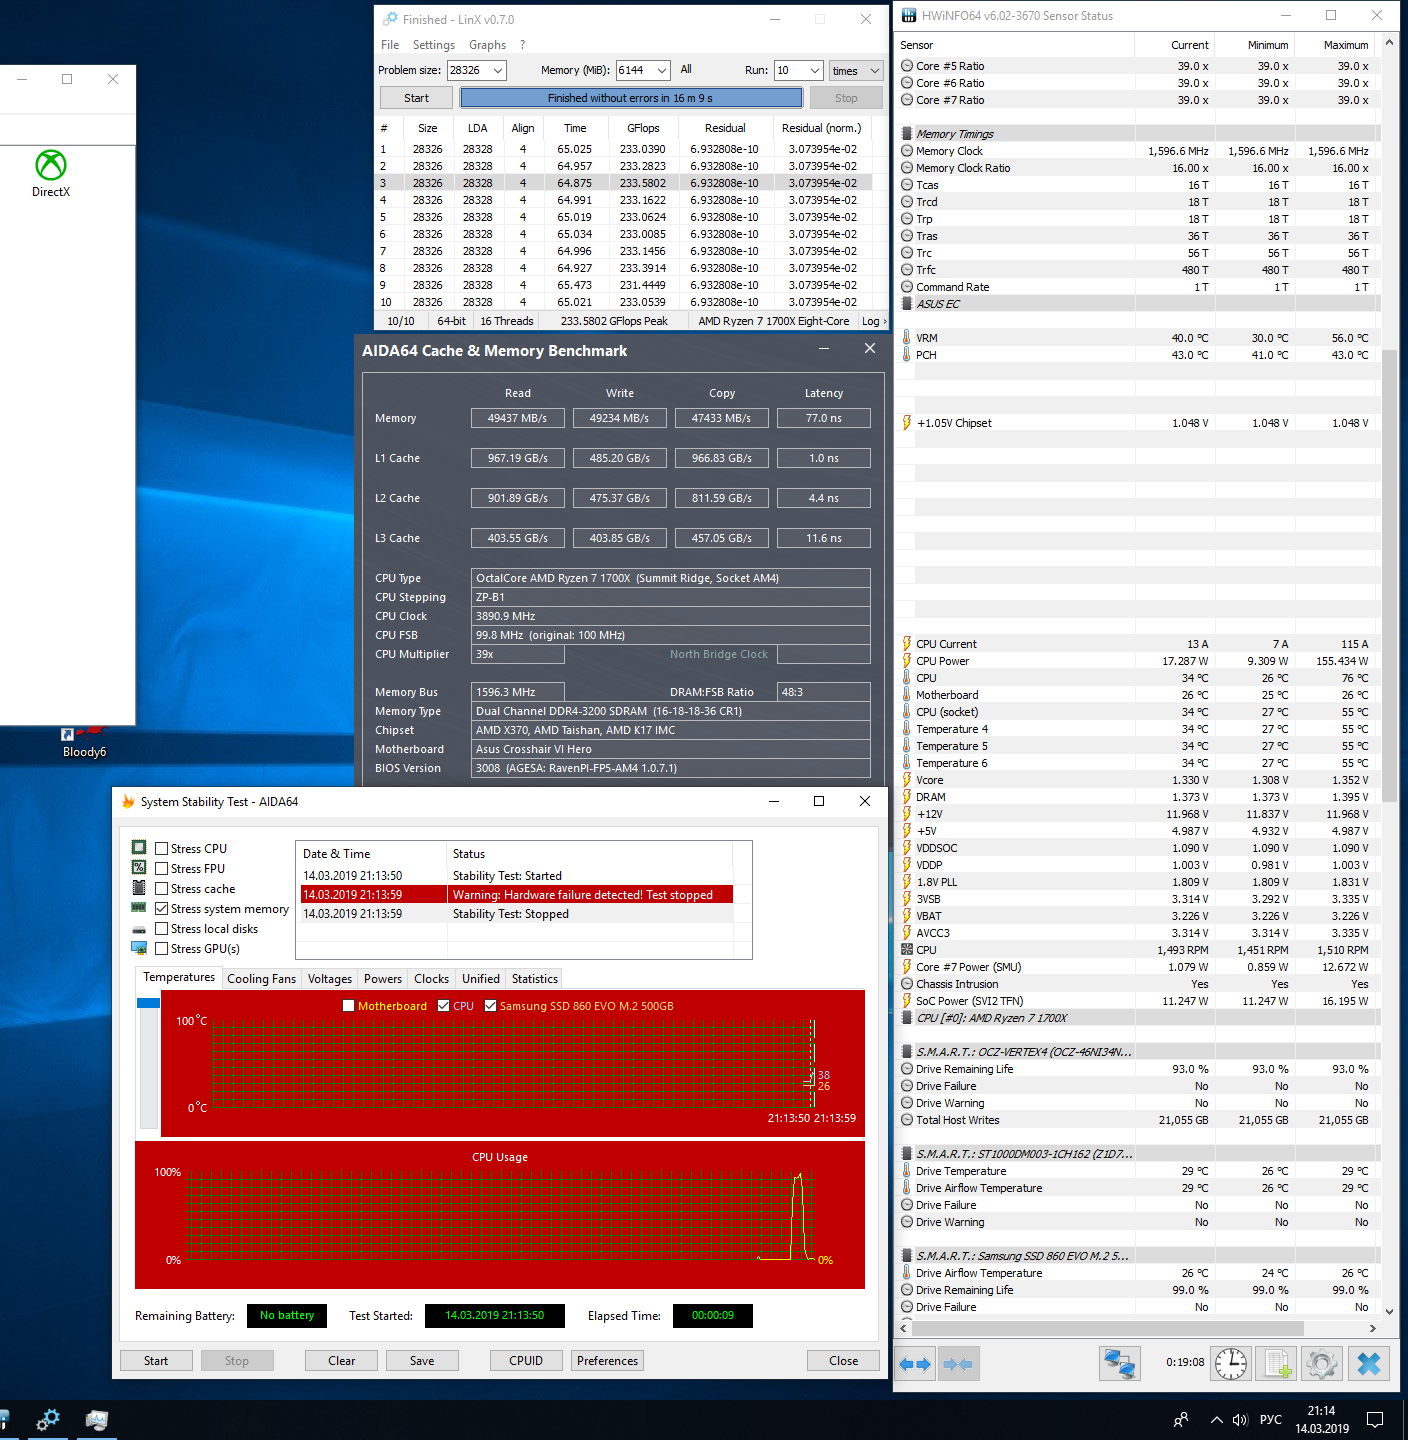Open the Action Center notifications icon
The image size is (1408, 1440).
point(1375,1420)
